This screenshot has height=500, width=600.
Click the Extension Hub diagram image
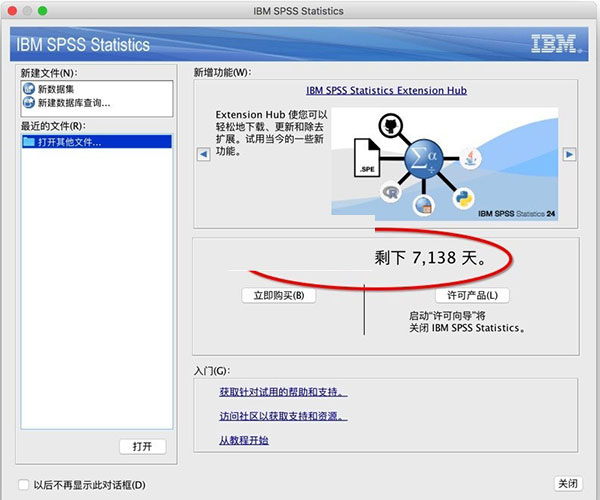tap(444, 164)
